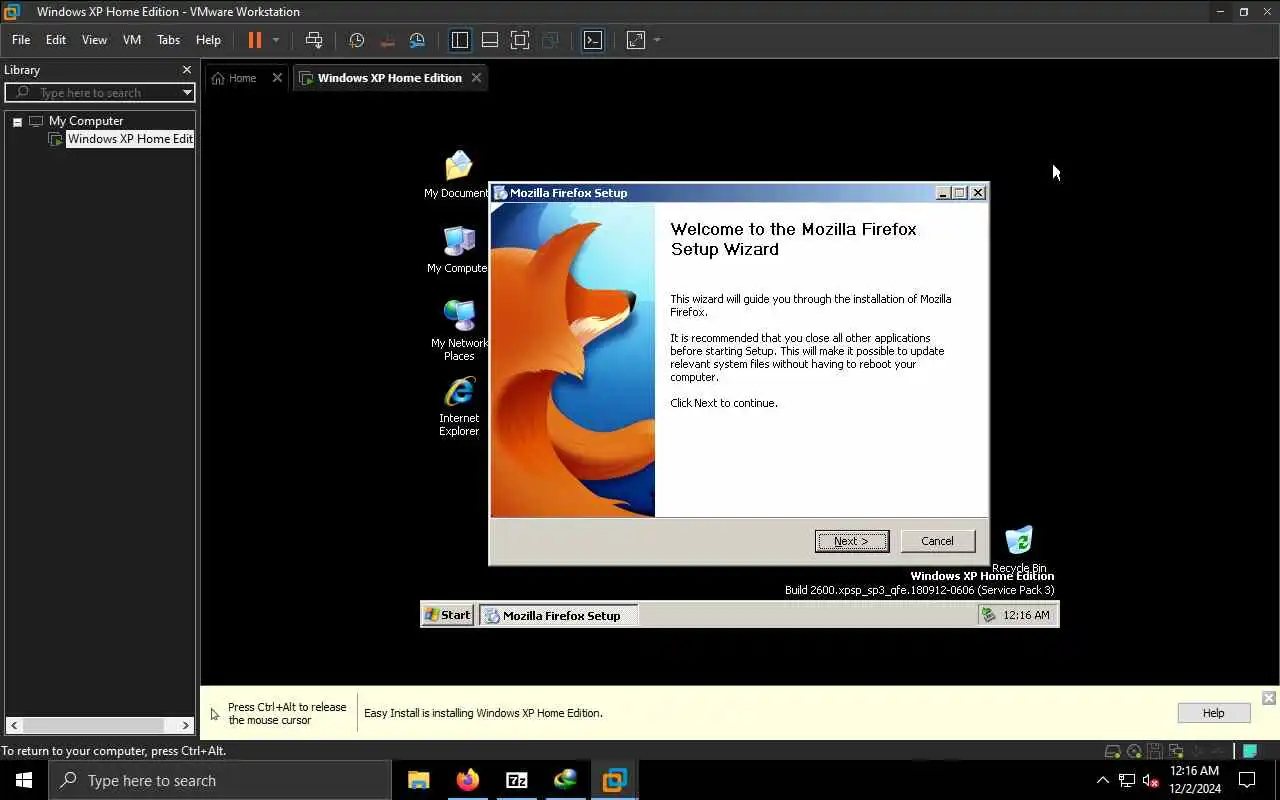Click Next in Firefox Setup wizard
The height and width of the screenshot is (800, 1280).
coord(851,541)
